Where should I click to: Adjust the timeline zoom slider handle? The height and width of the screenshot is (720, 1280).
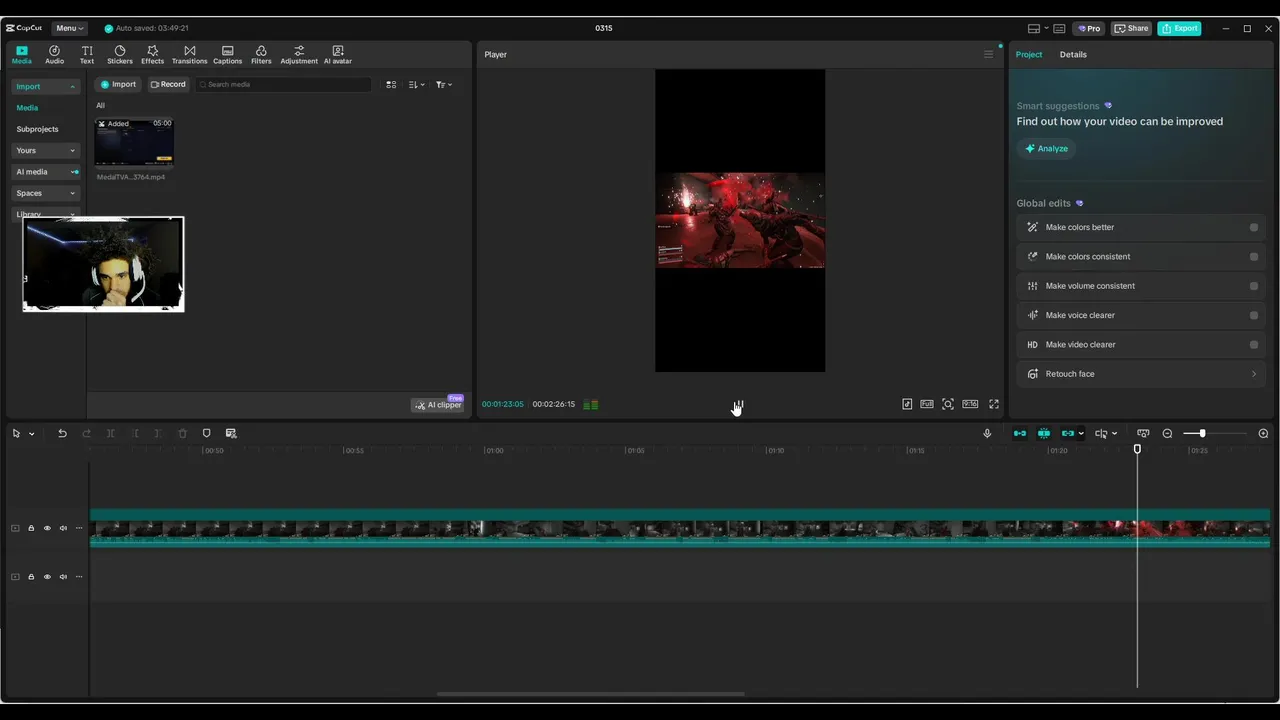(x=1202, y=433)
